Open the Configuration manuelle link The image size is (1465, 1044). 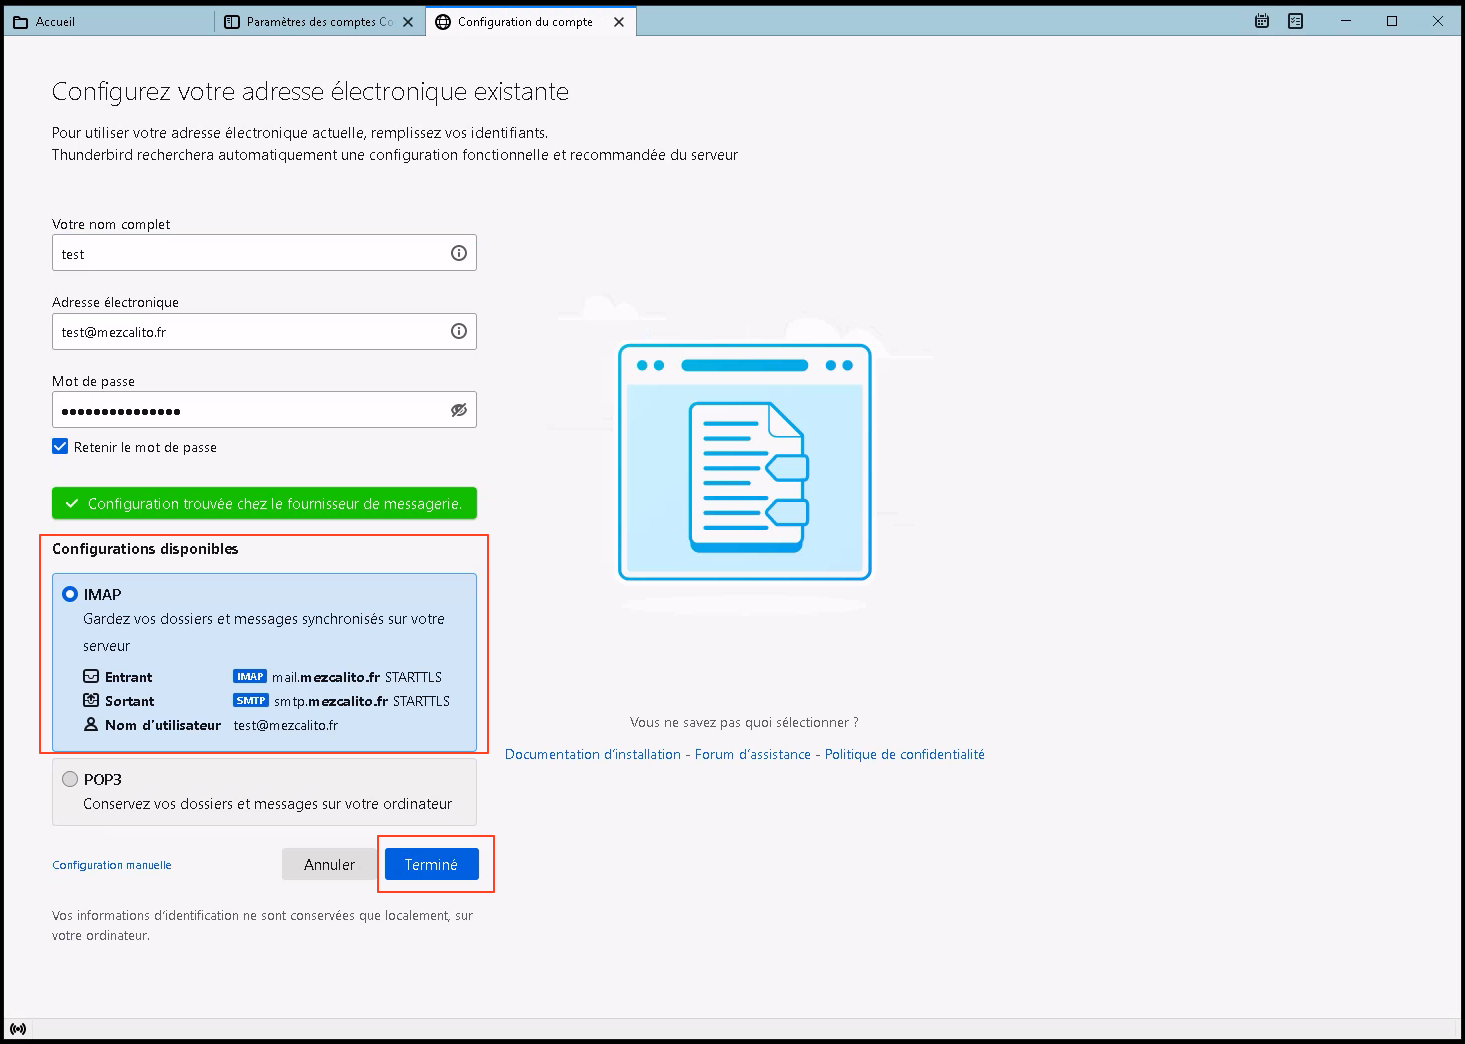coord(112,865)
